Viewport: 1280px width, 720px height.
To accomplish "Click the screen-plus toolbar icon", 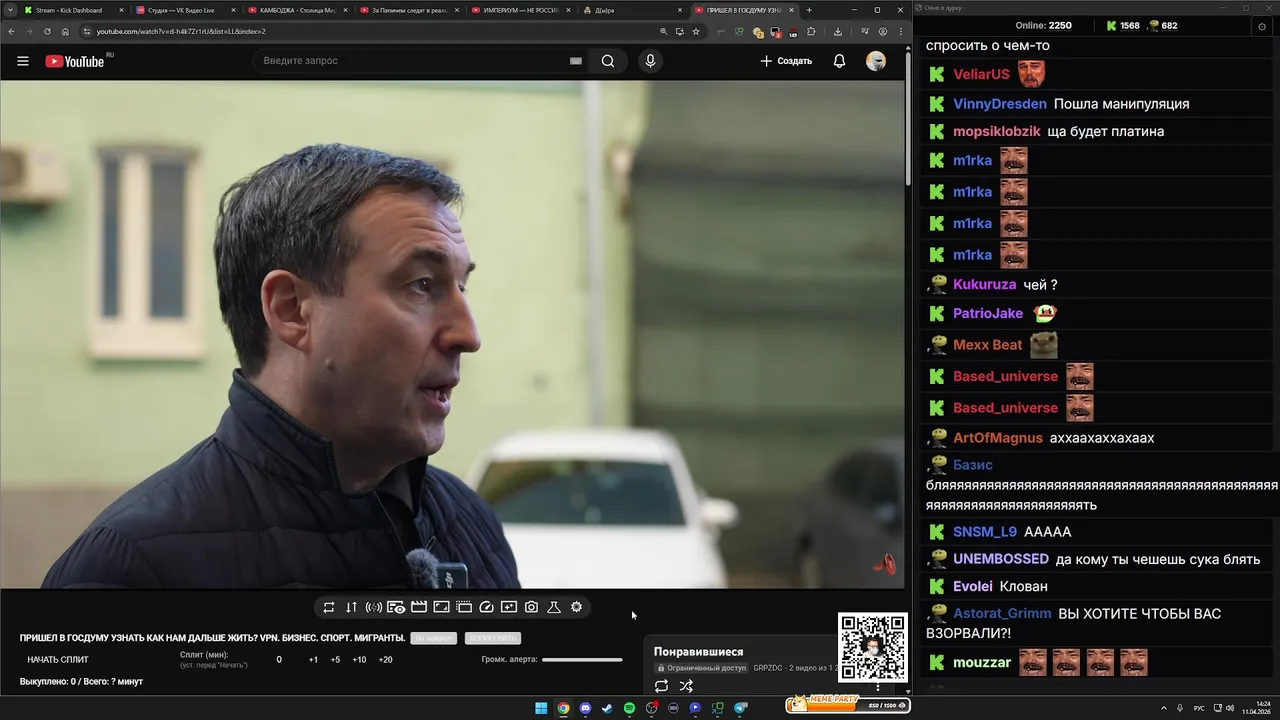I will click(509, 607).
